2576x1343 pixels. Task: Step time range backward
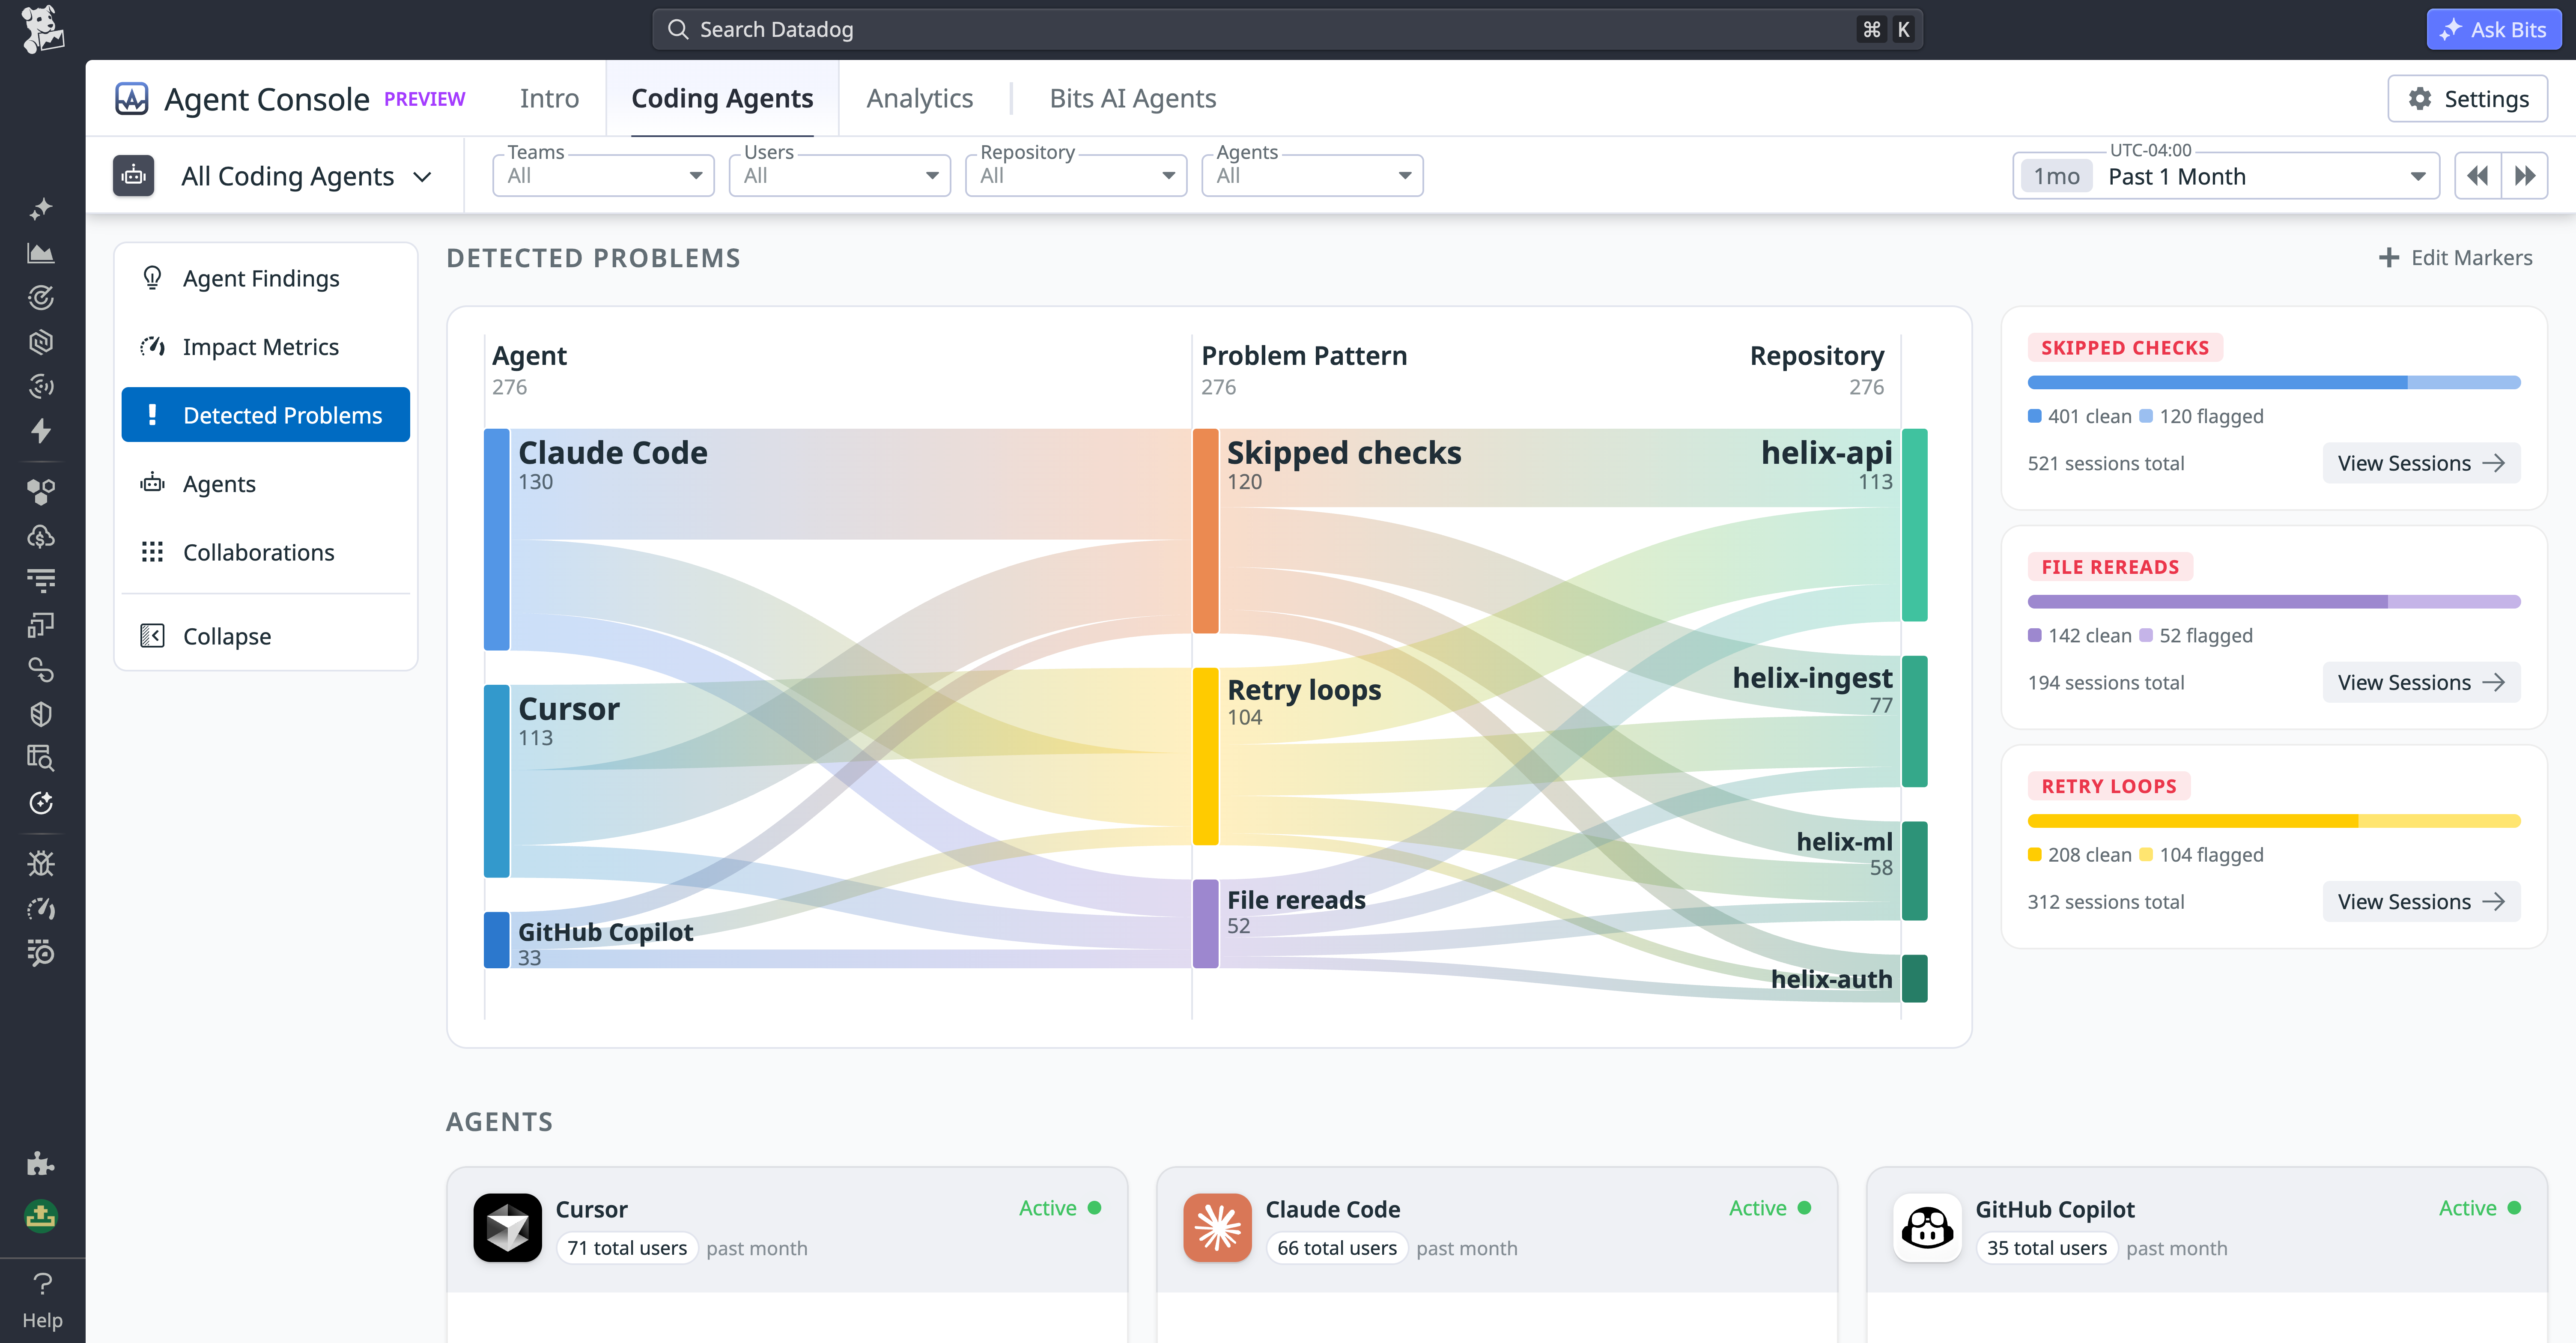pyautogui.click(x=2477, y=176)
